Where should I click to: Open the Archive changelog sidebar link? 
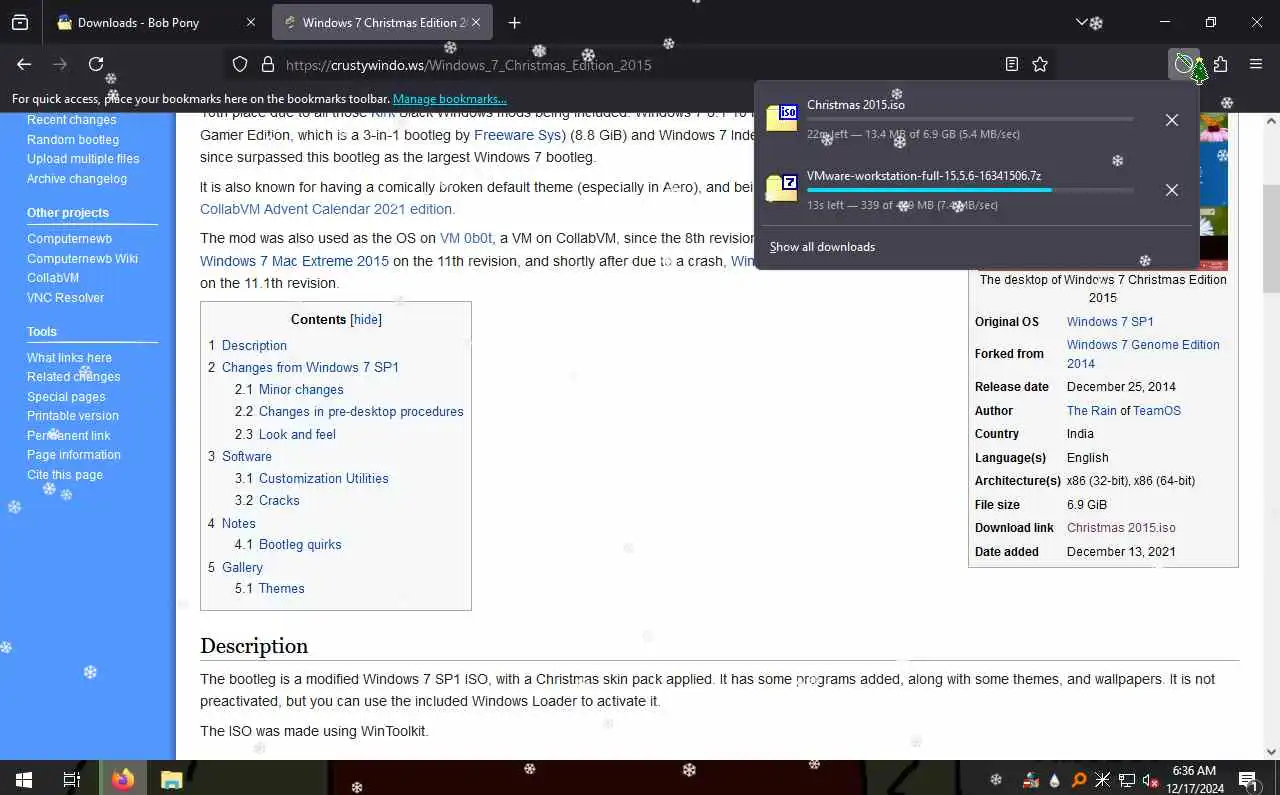[x=77, y=179]
